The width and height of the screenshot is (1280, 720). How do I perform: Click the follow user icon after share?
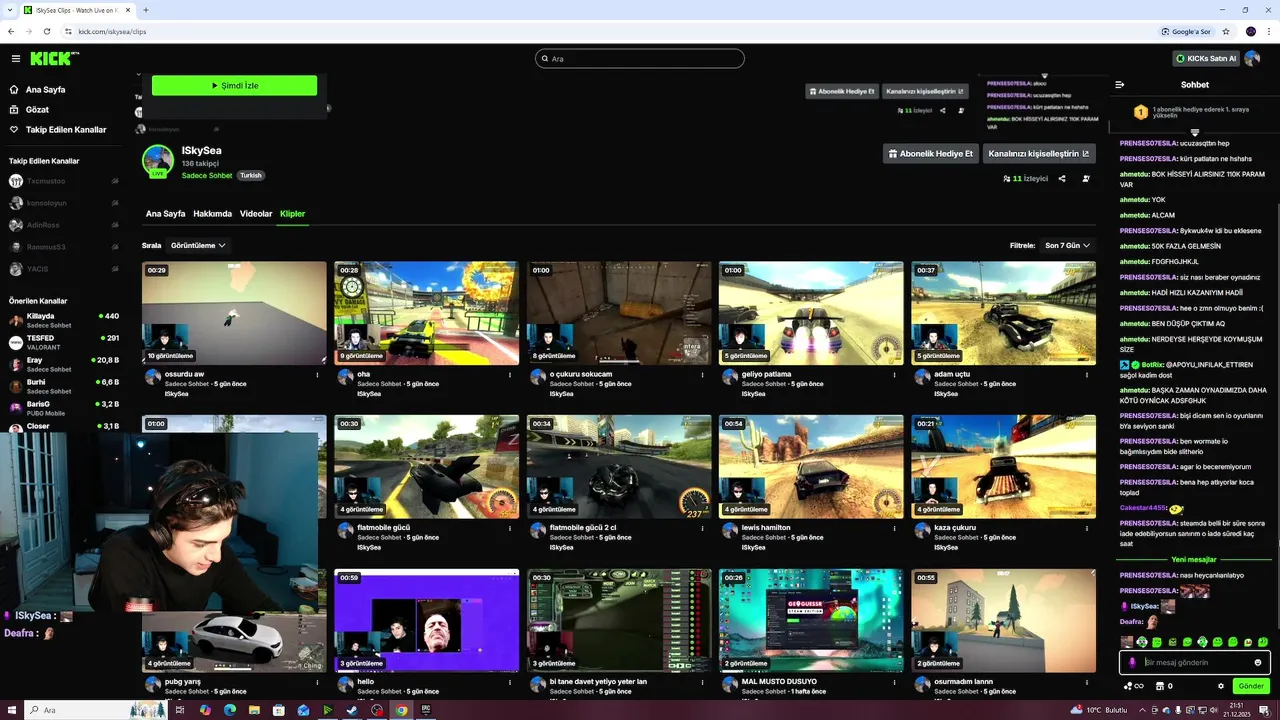tap(1086, 179)
